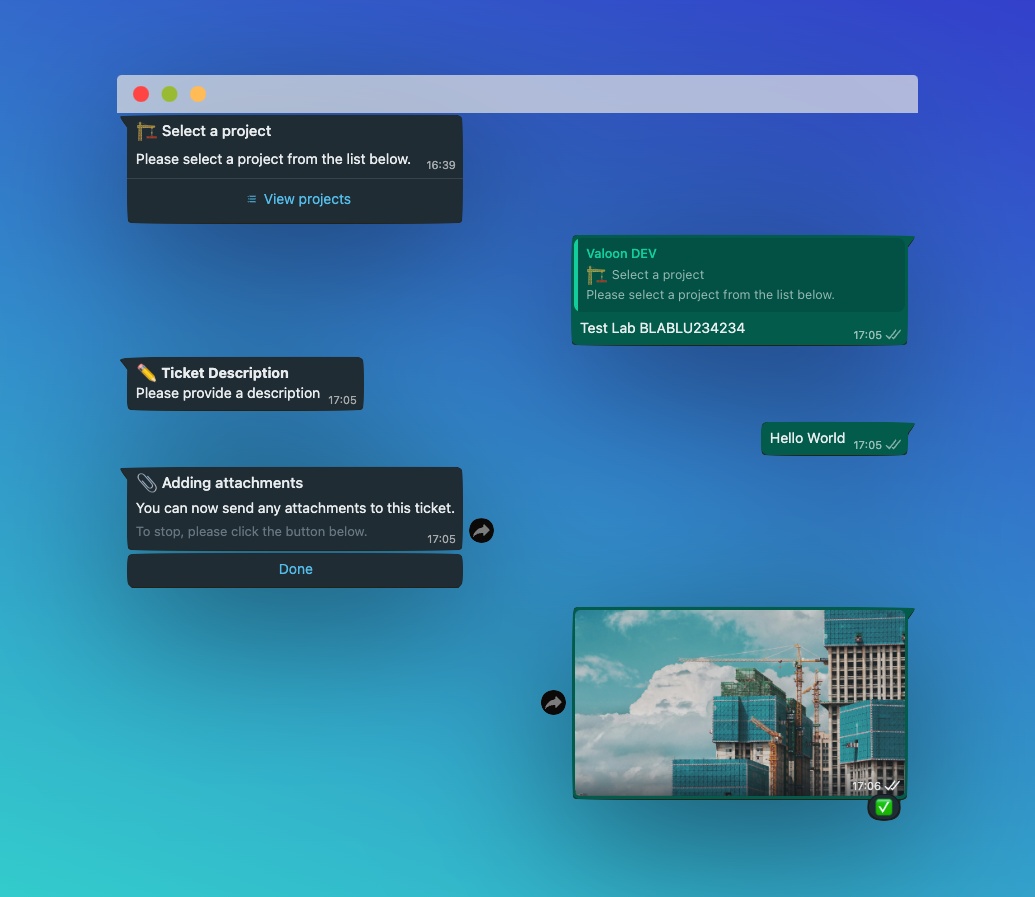Click the Valoon DEV sender name
Screen dimensions: 1035x897
[x=621, y=254]
